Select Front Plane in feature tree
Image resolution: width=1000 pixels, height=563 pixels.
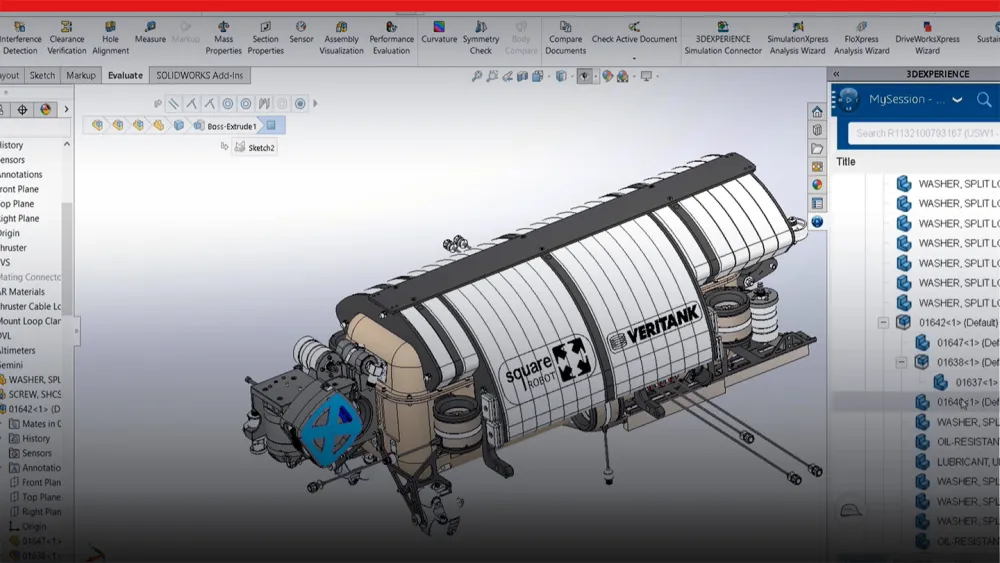pos(19,189)
